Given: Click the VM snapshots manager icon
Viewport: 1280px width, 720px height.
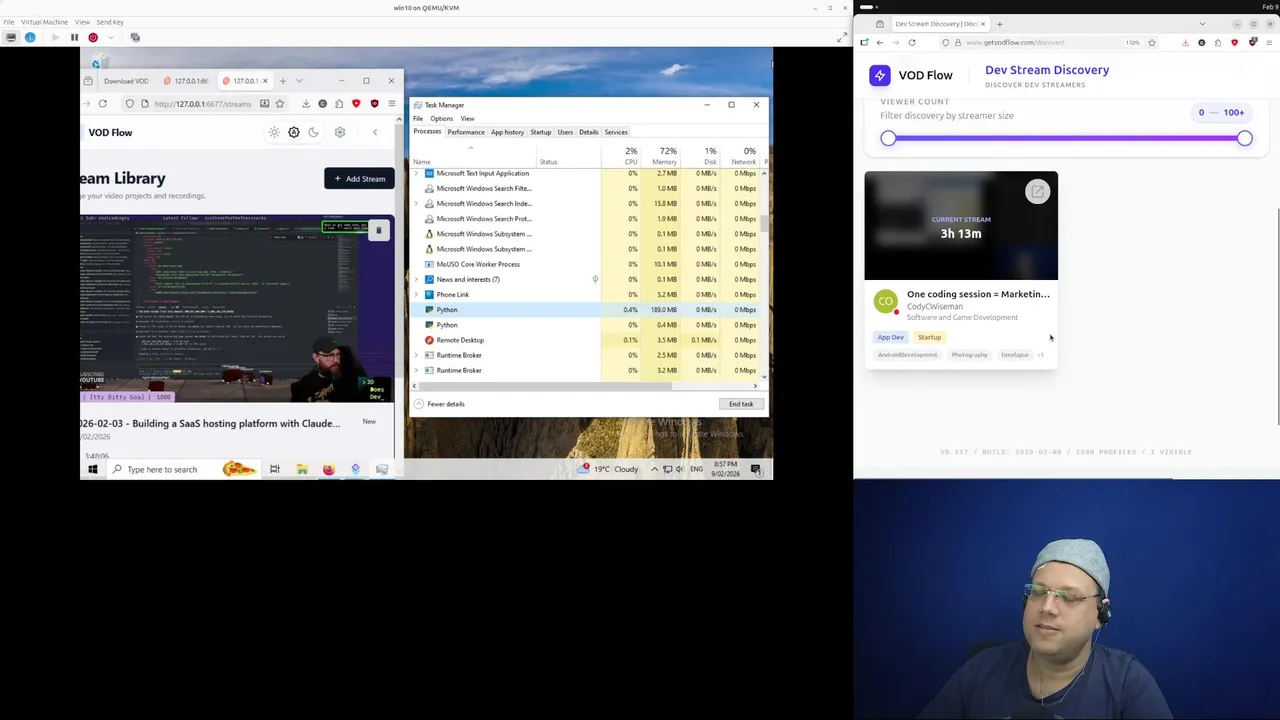Looking at the screenshot, I should click(135, 37).
